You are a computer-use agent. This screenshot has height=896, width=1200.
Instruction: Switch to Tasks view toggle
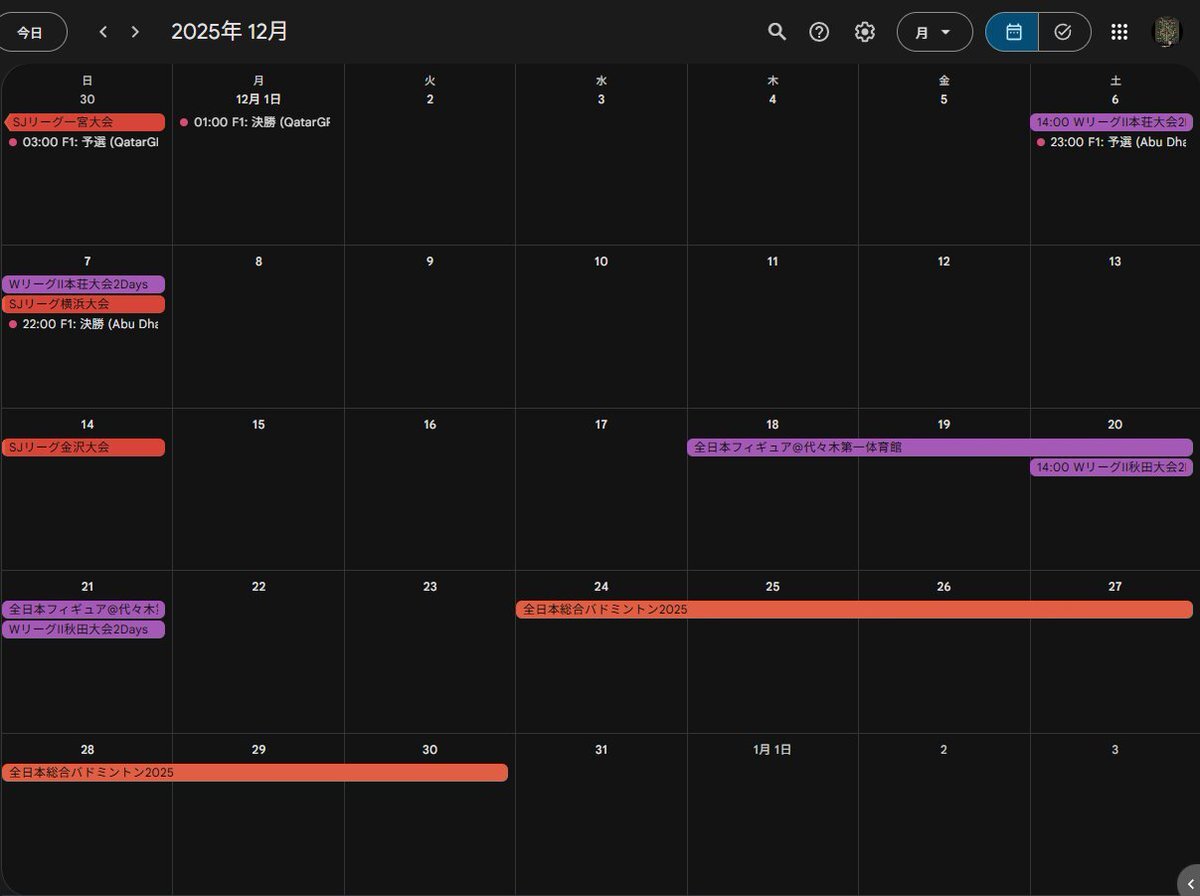1063,32
